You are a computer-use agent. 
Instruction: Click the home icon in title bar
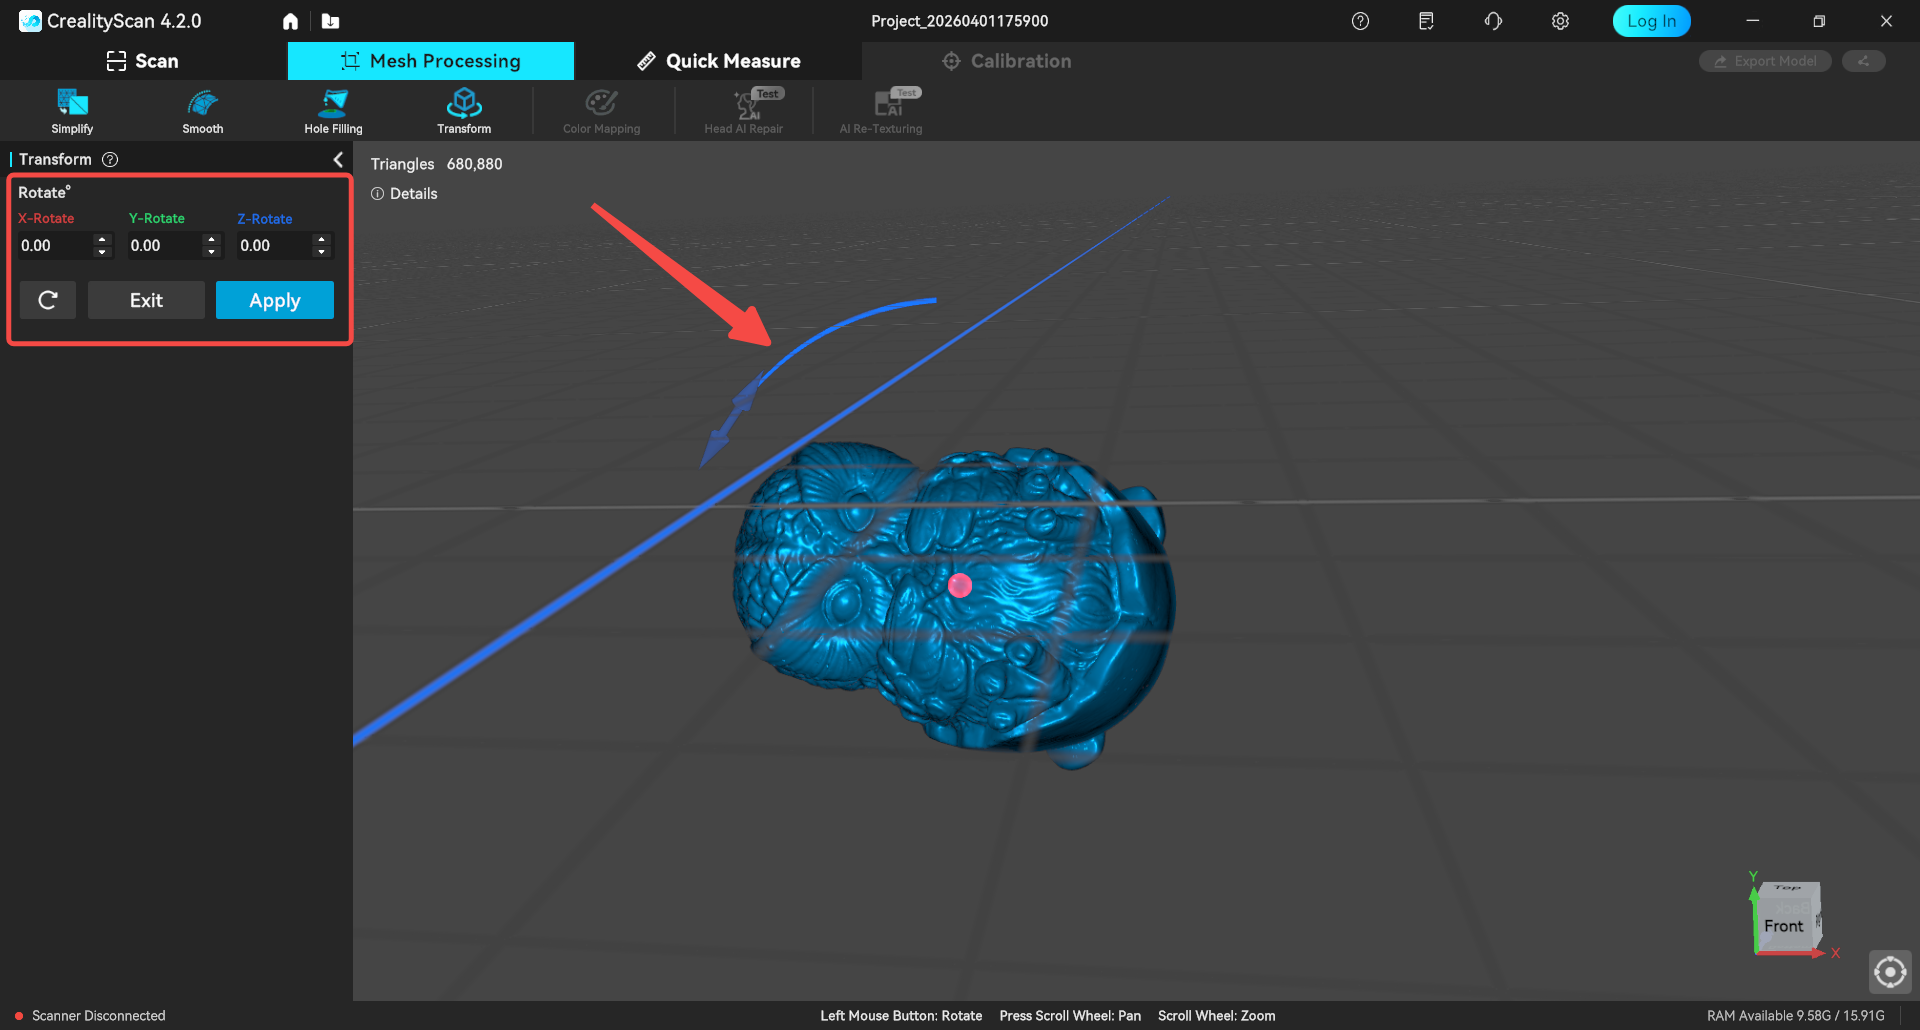coord(290,21)
